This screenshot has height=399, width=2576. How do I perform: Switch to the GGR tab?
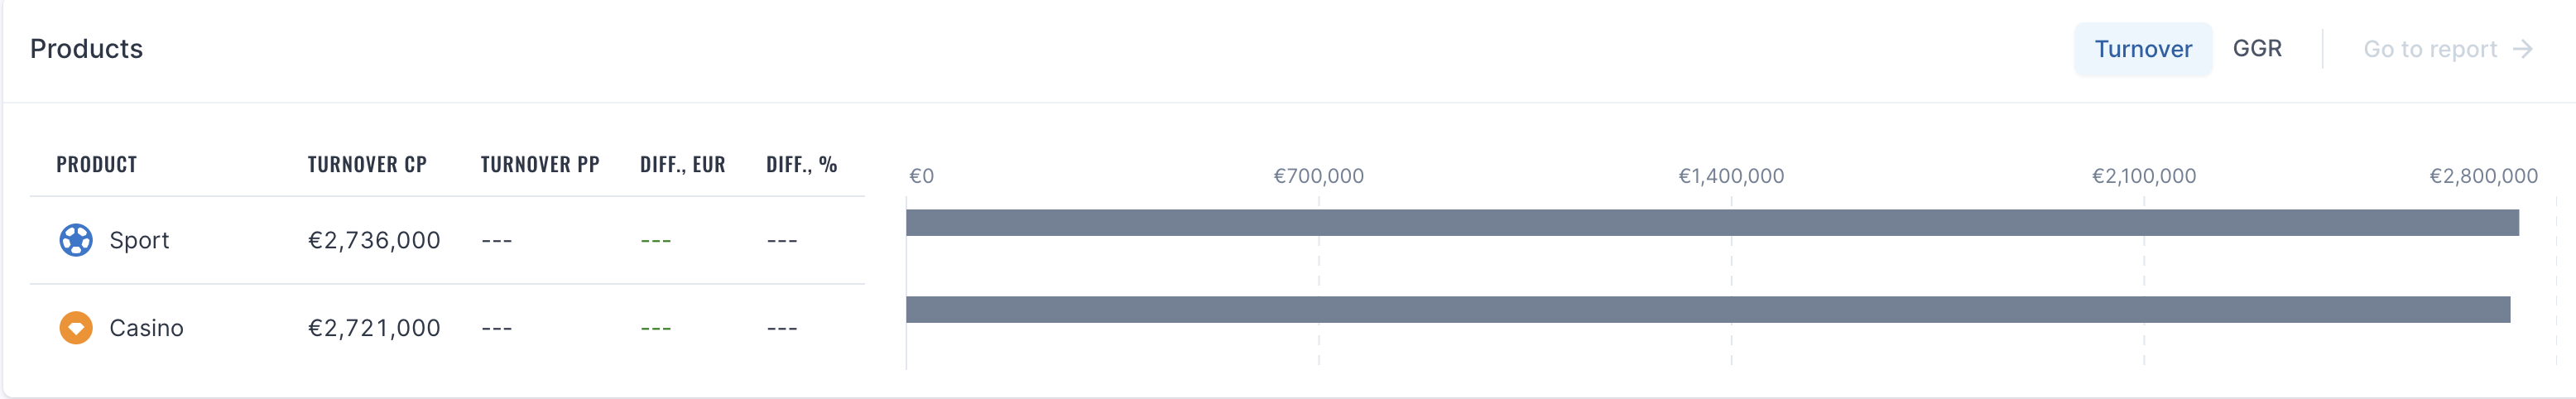click(2257, 48)
